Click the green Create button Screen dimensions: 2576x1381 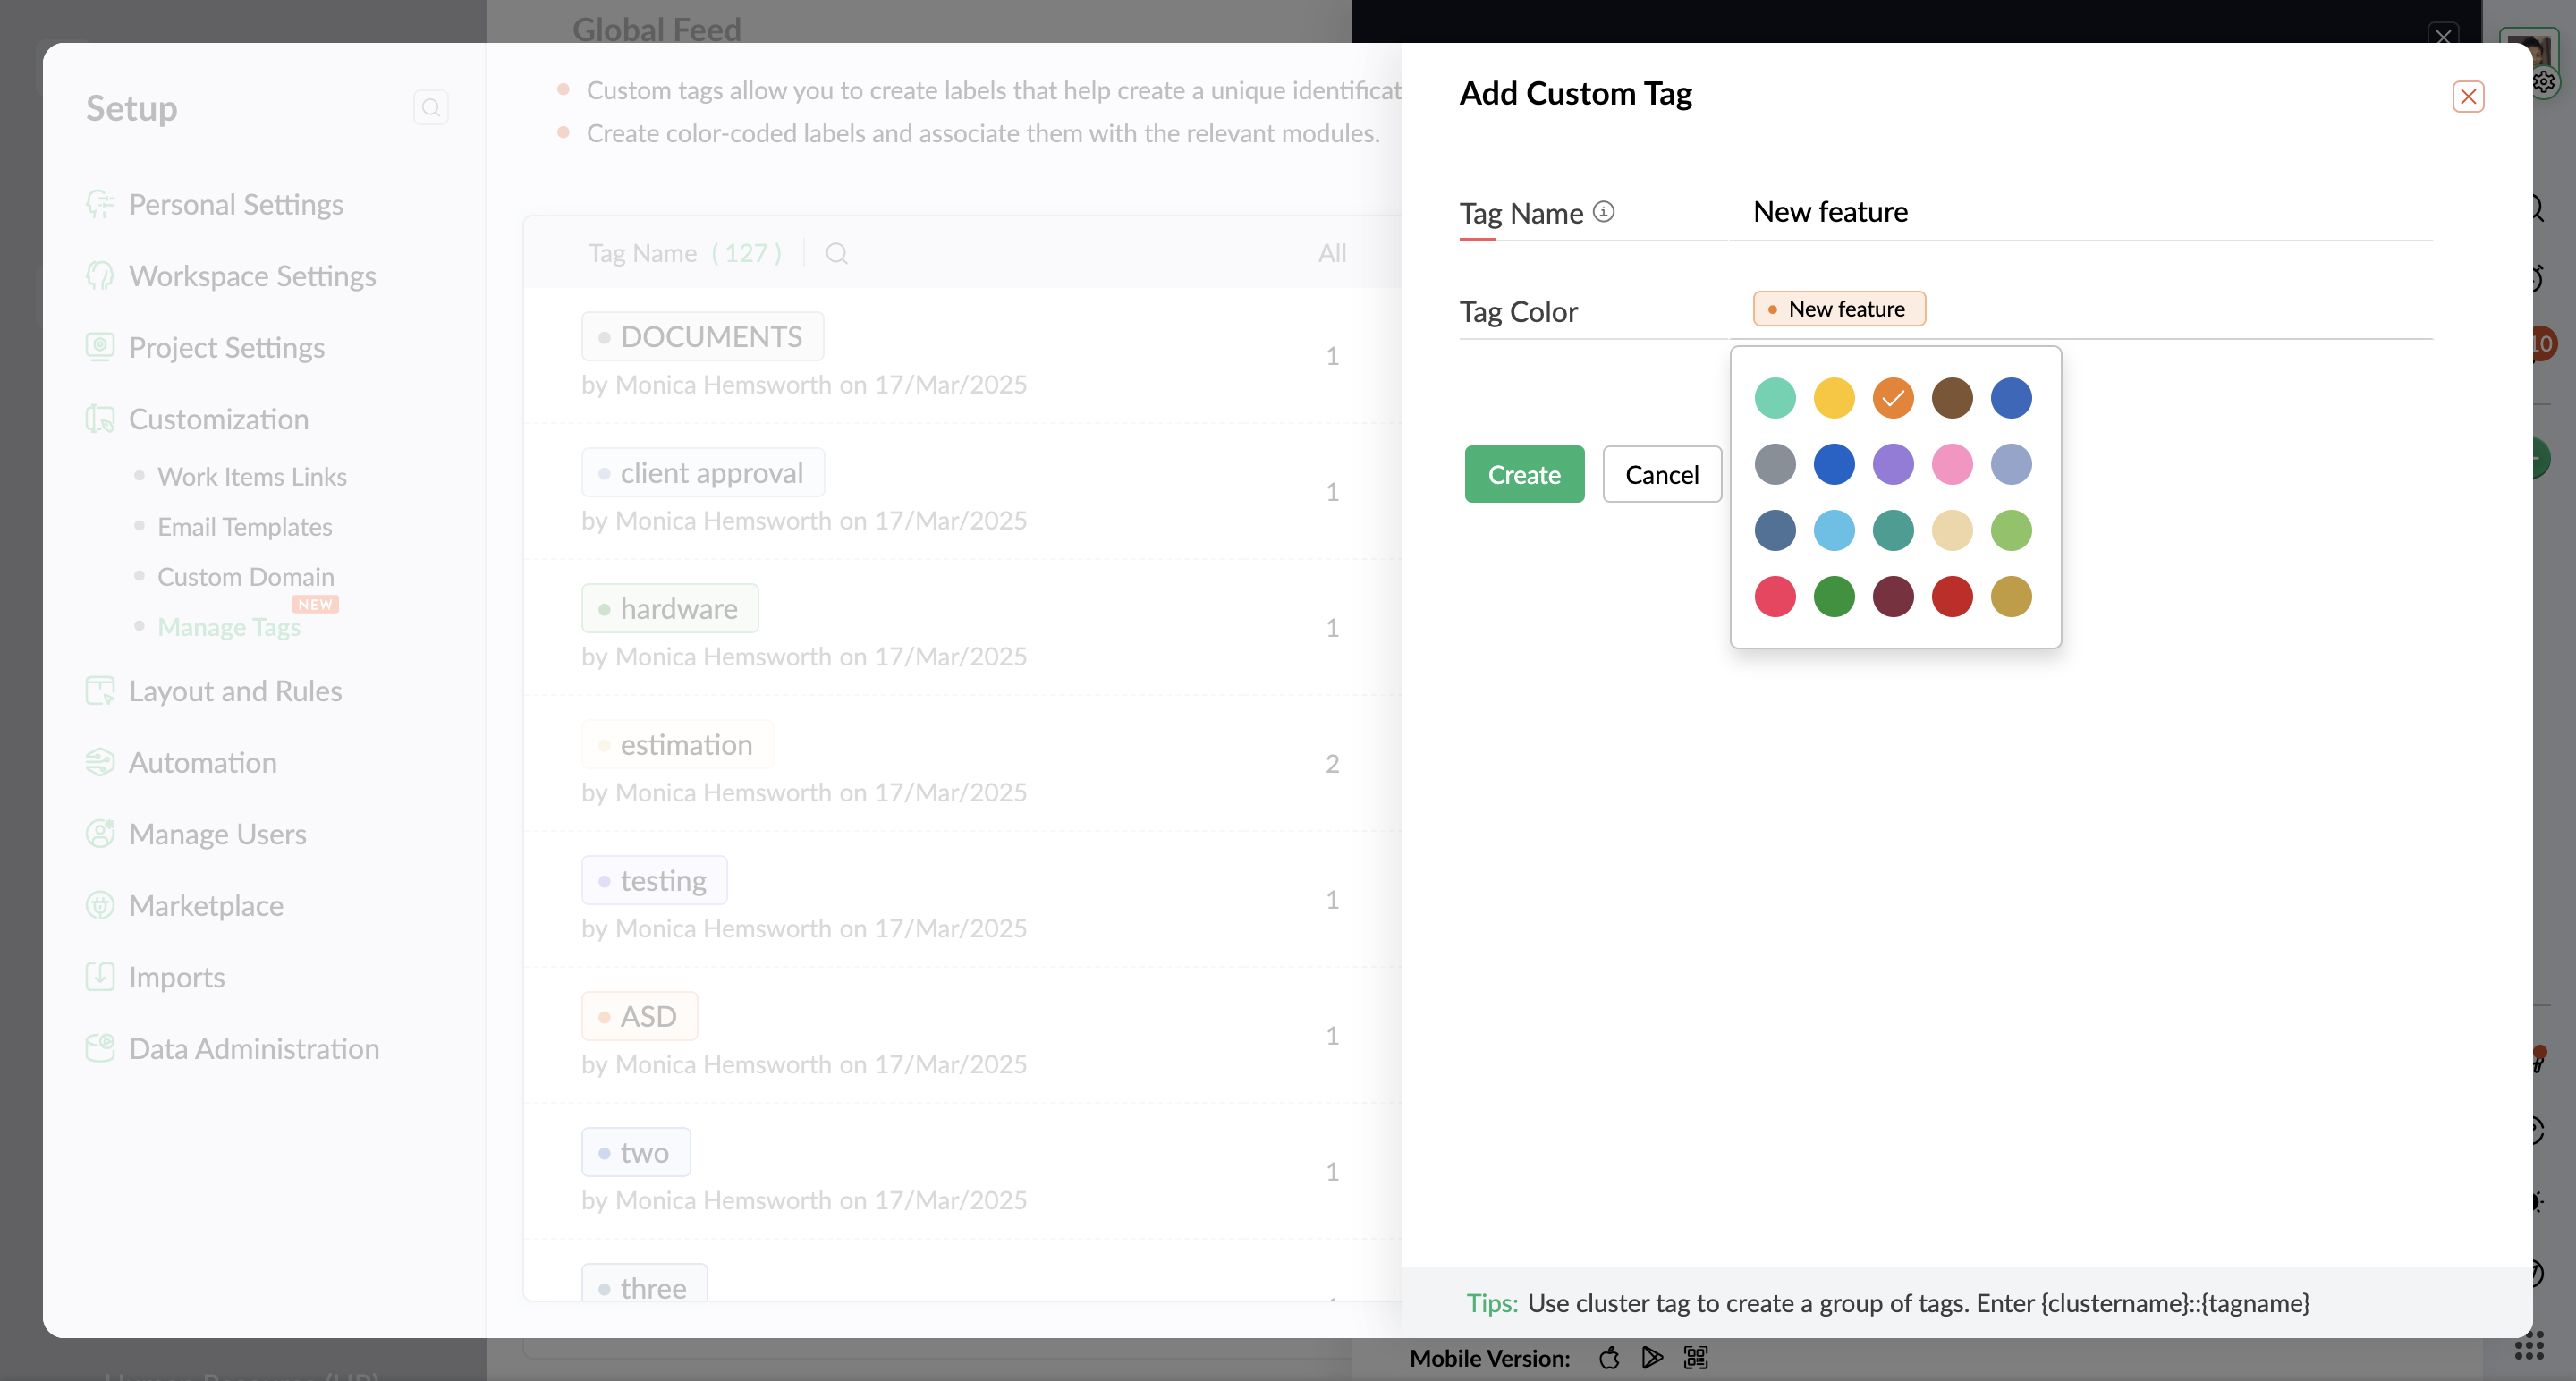[1523, 474]
